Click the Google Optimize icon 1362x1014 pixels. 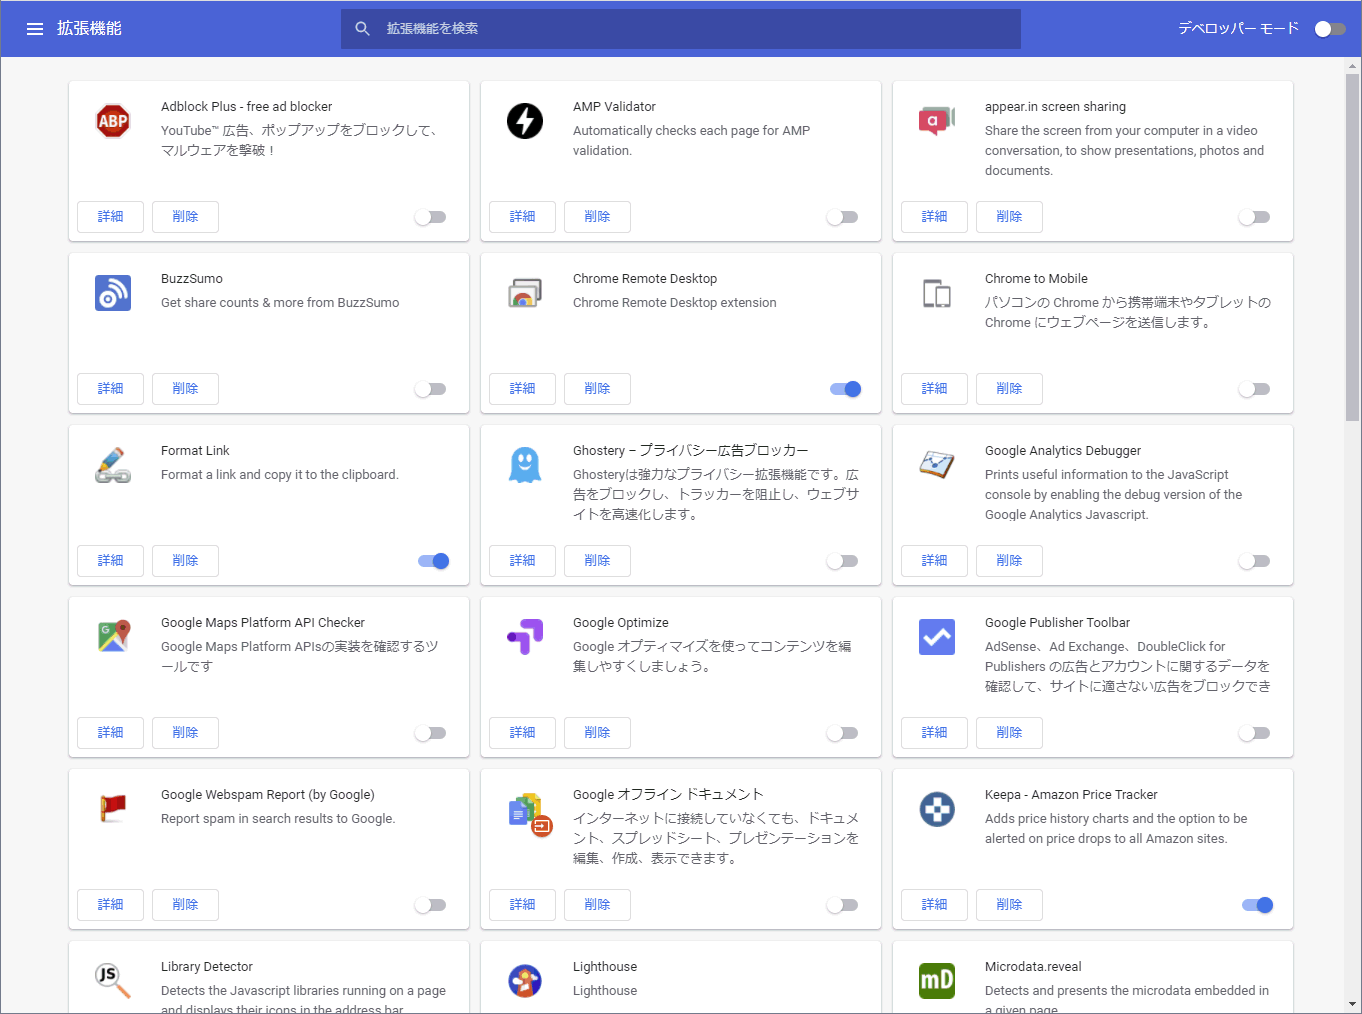[525, 637]
